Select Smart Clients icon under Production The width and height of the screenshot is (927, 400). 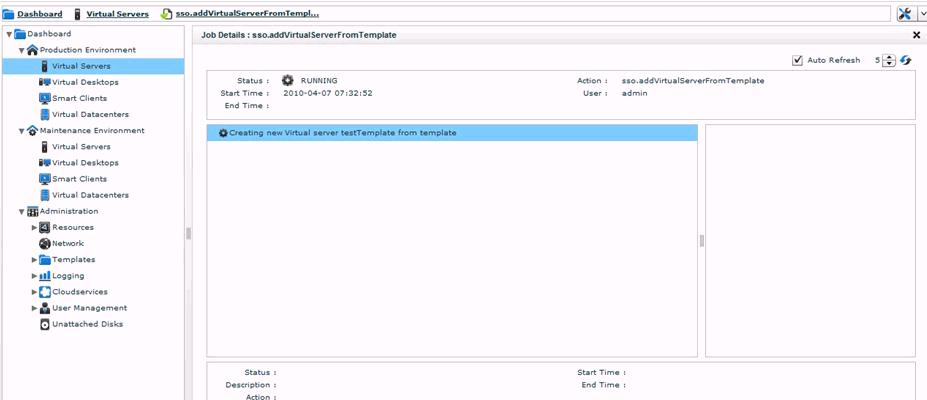[44, 98]
